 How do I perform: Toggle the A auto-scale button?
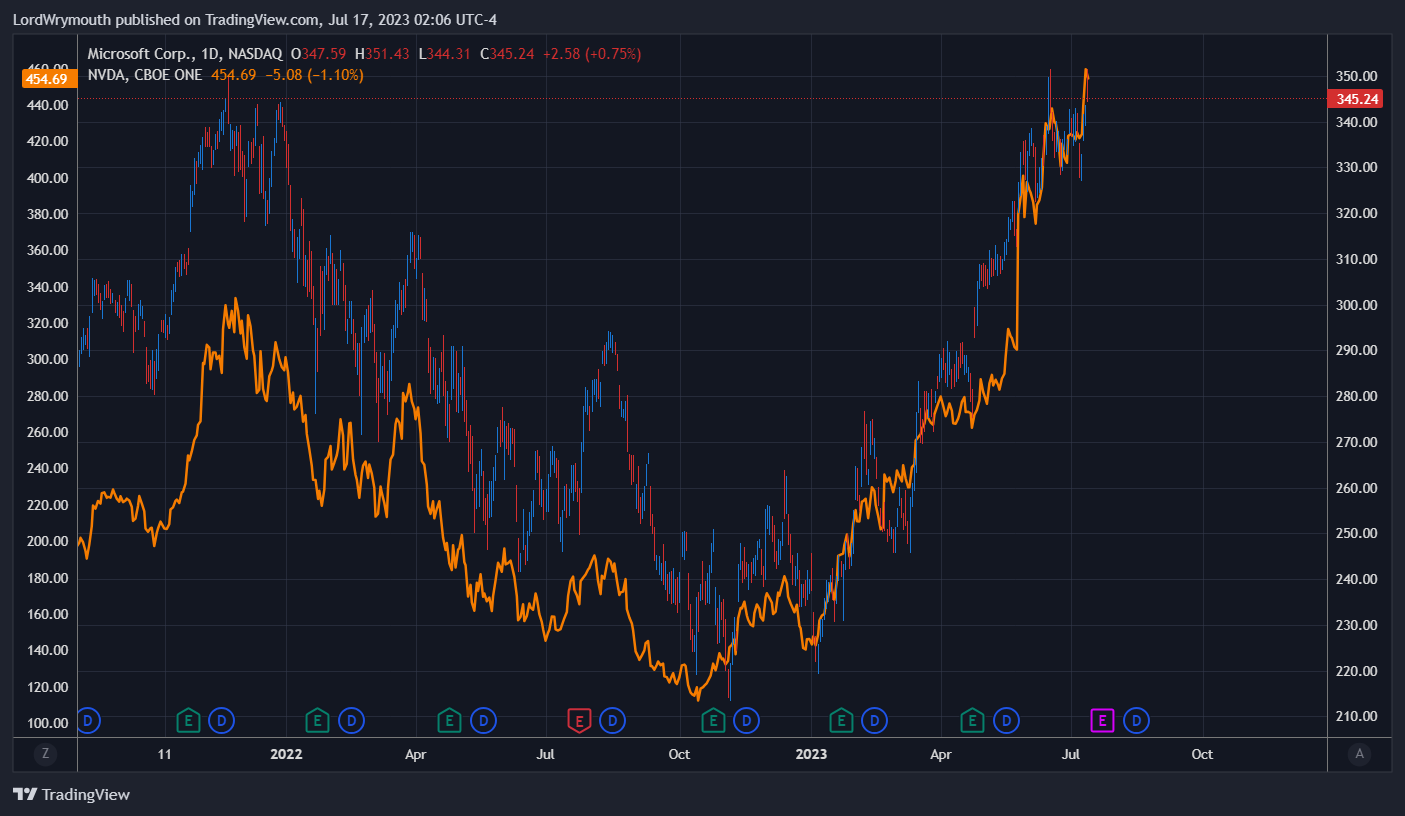pyautogui.click(x=1359, y=754)
